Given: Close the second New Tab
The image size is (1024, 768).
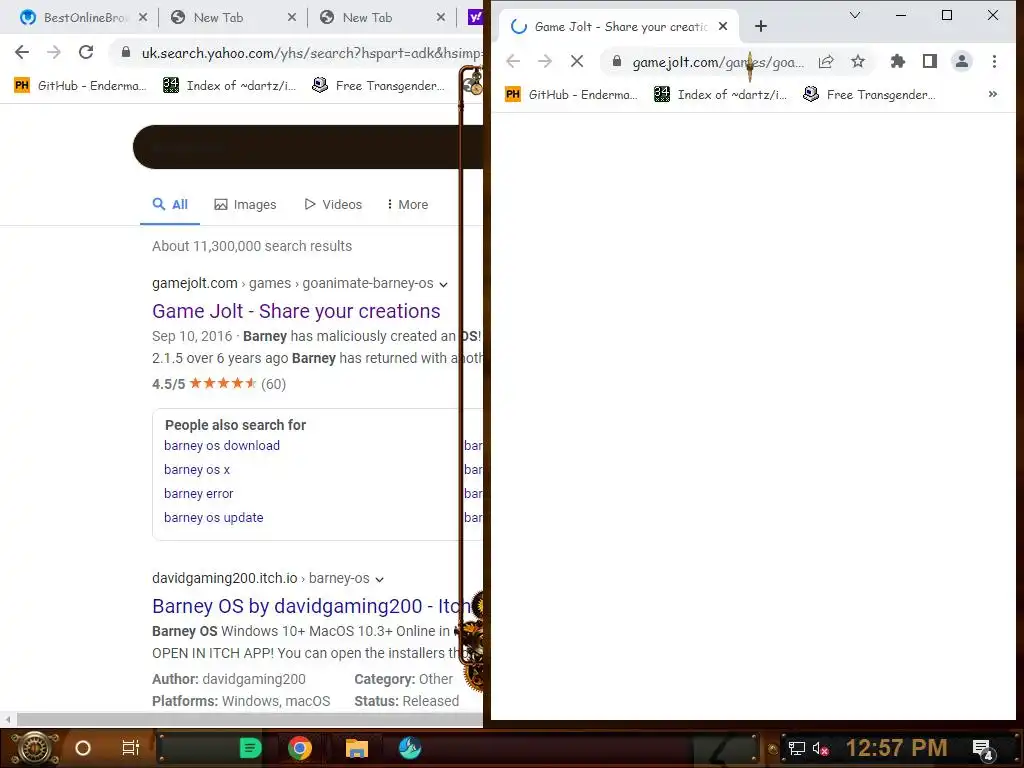Looking at the screenshot, I should pos(441,18).
